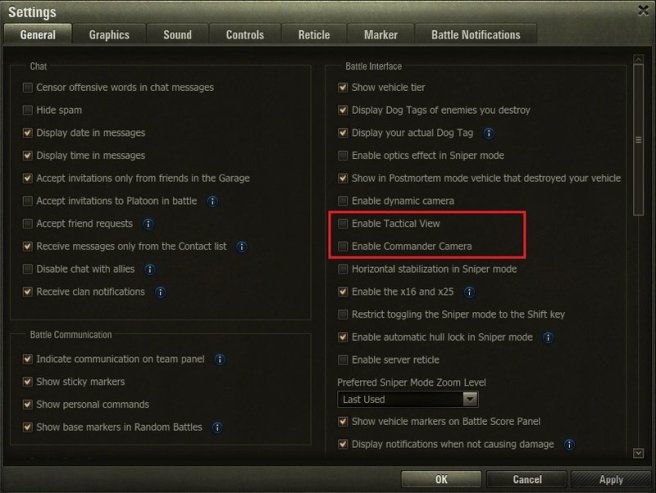Open info for automatic hull lock in Sniper mode
The image size is (656, 493).
548,337
